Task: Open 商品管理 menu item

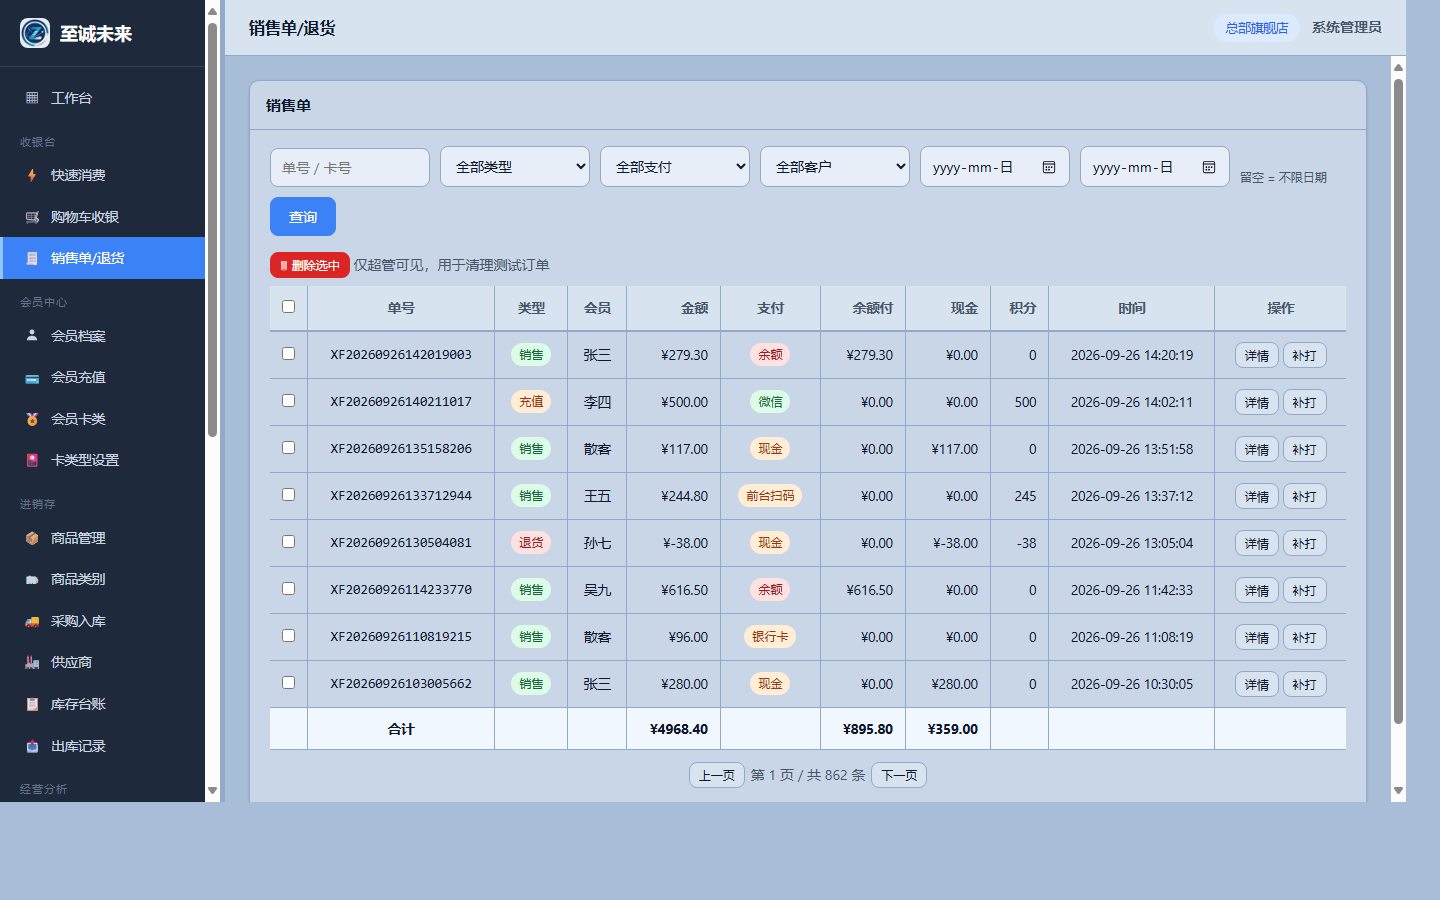Action: coord(102,538)
